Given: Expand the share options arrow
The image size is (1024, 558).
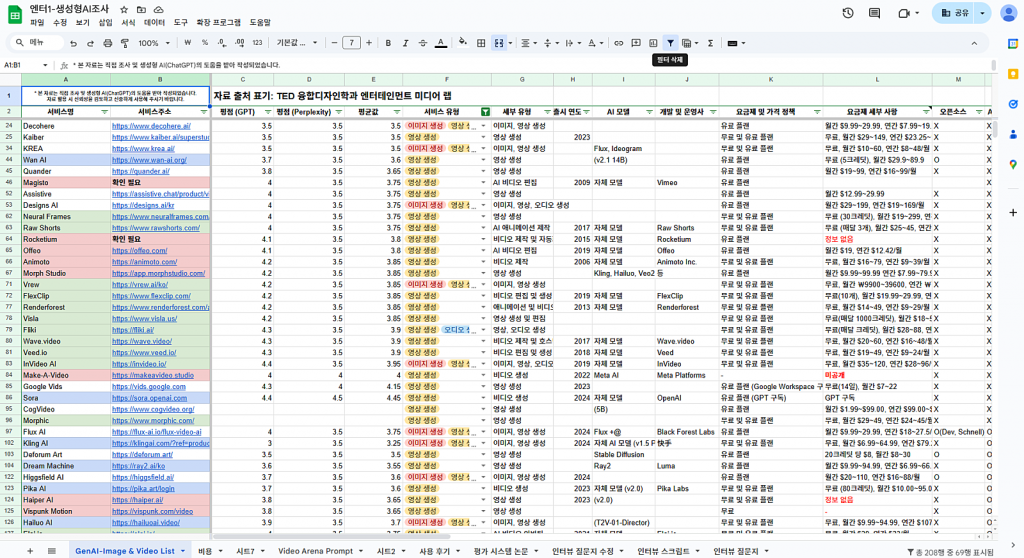Looking at the screenshot, I should tap(982, 13).
